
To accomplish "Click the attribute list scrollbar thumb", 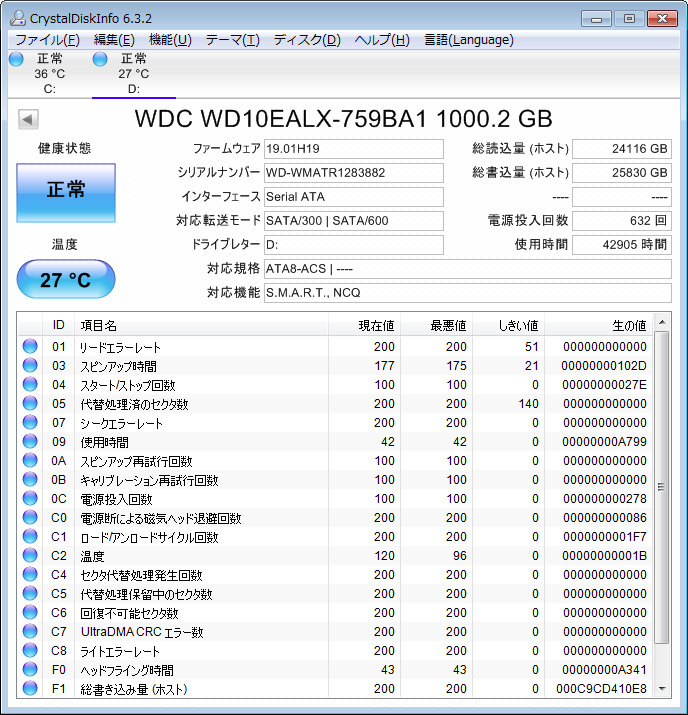I will (662, 487).
